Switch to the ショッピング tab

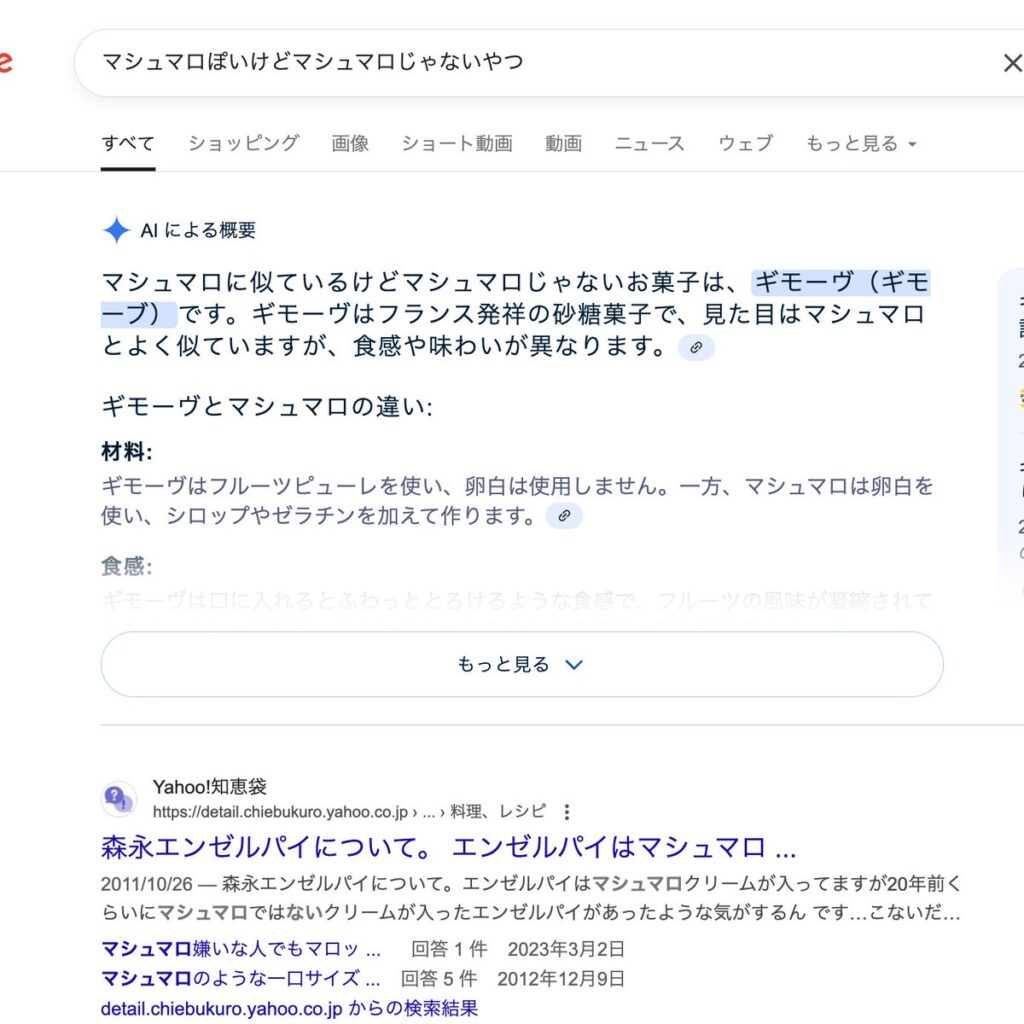243,144
